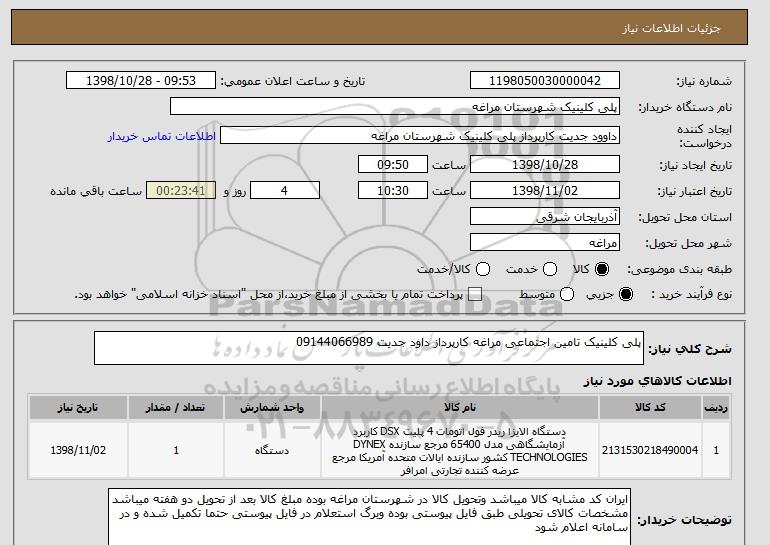The width and height of the screenshot is (770, 545).
Task: Click the ساعت باقی مانده label
Action: point(96,191)
